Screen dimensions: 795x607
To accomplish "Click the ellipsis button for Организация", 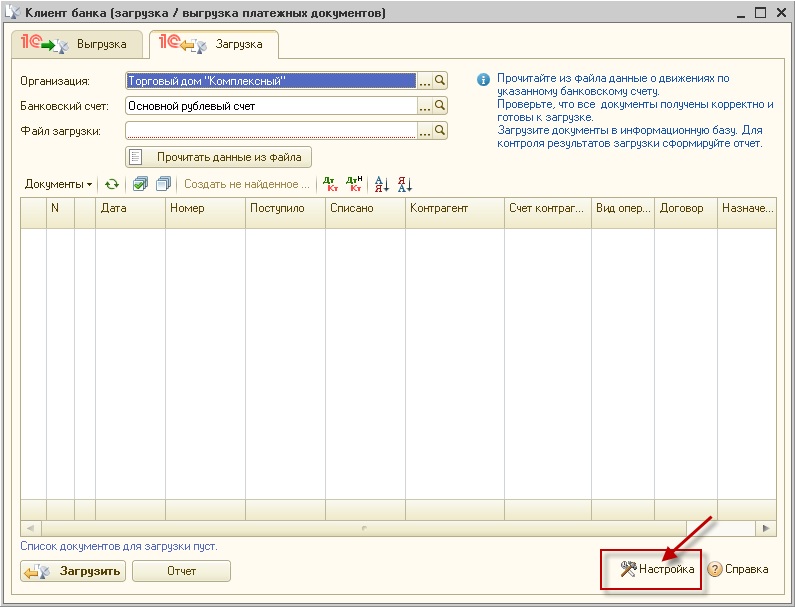I will coord(424,81).
